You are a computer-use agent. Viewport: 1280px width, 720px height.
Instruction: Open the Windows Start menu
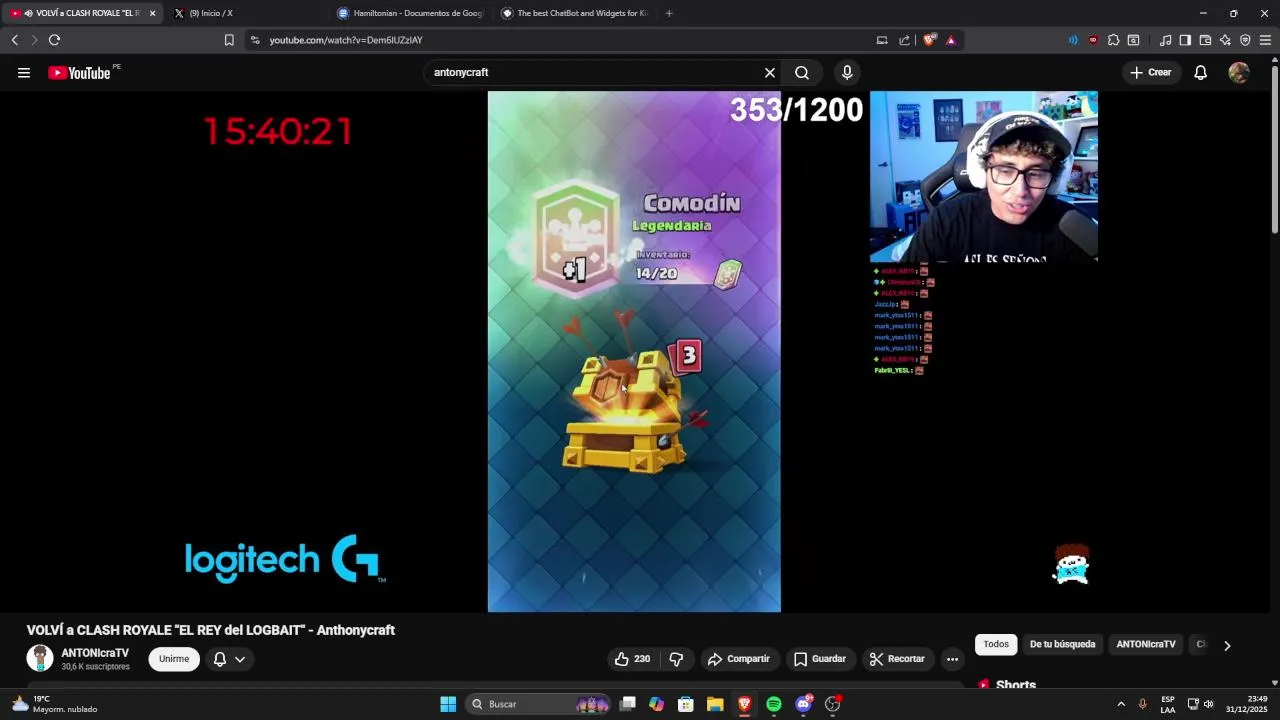(x=448, y=704)
